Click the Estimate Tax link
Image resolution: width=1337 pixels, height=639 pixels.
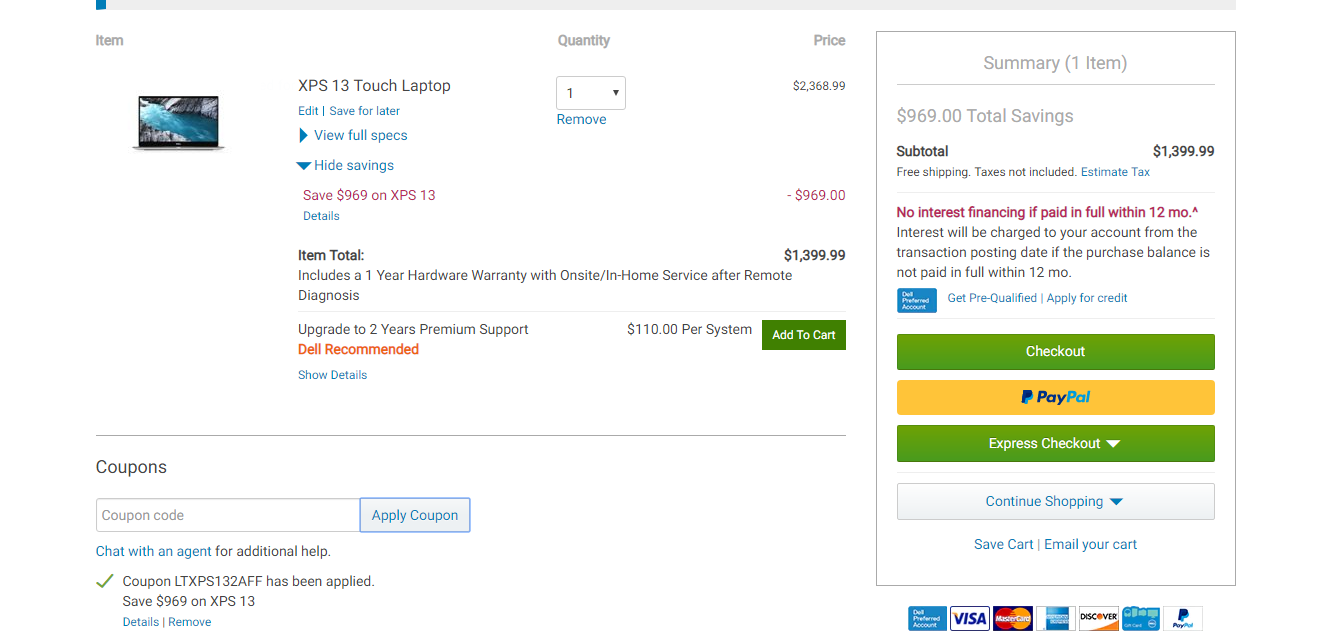point(1115,172)
